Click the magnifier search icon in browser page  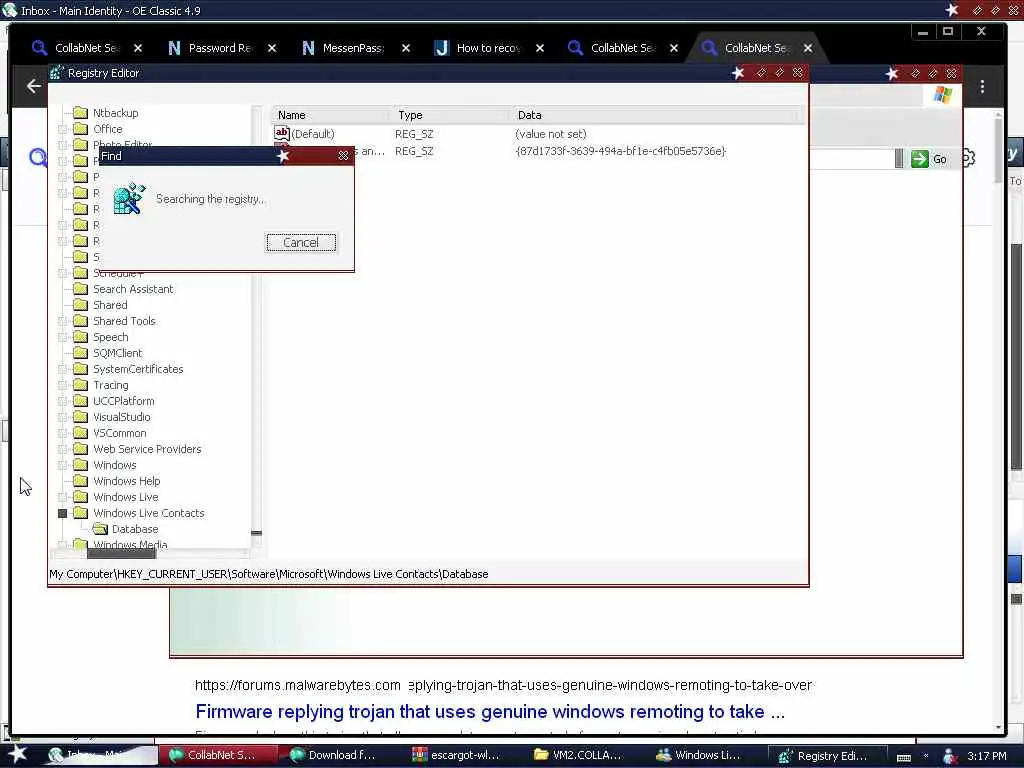click(38, 157)
